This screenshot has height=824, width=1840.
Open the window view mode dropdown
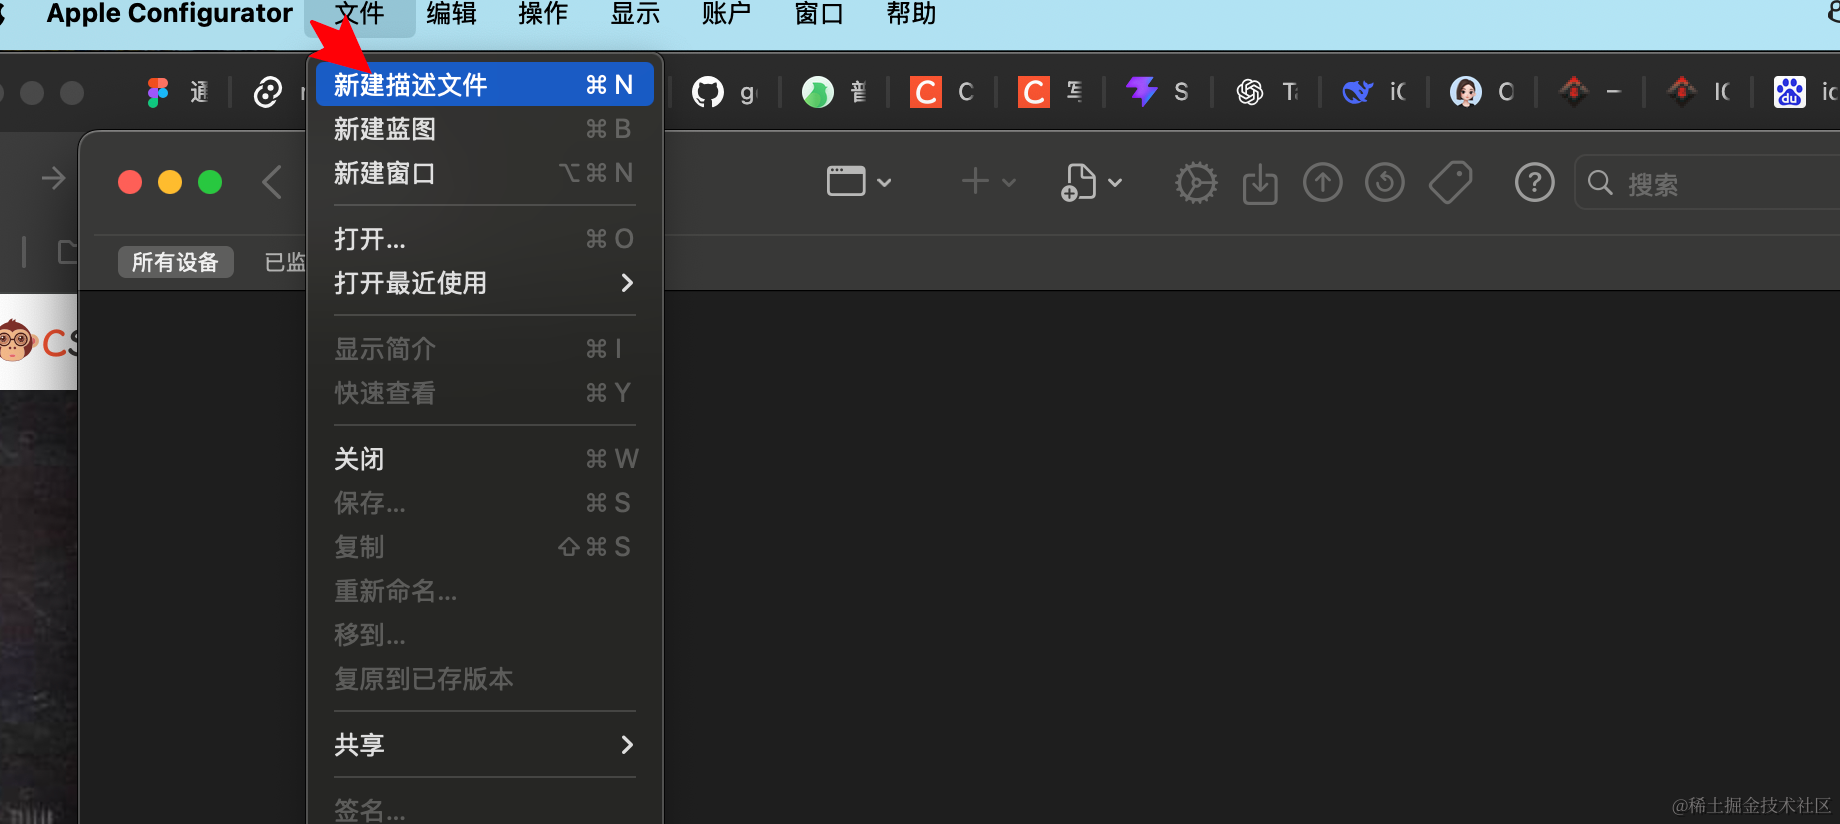[x=859, y=182]
